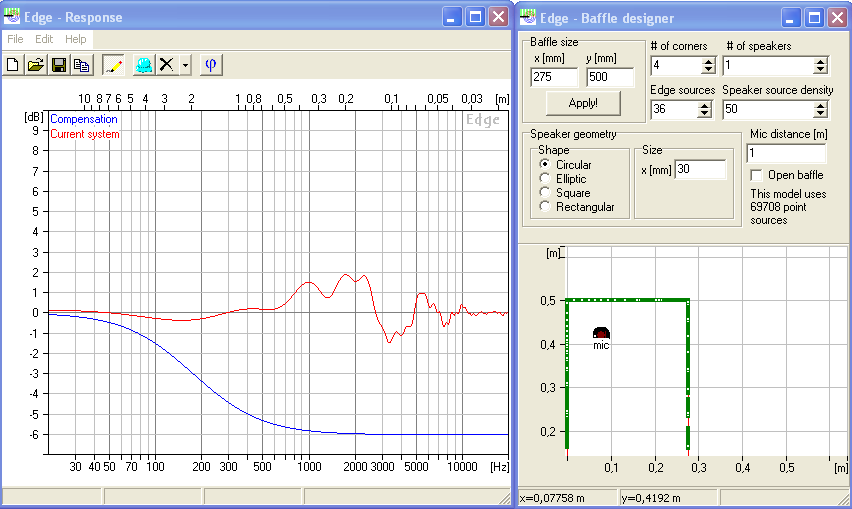Save using the floppy disk icon

(x=59, y=65)
